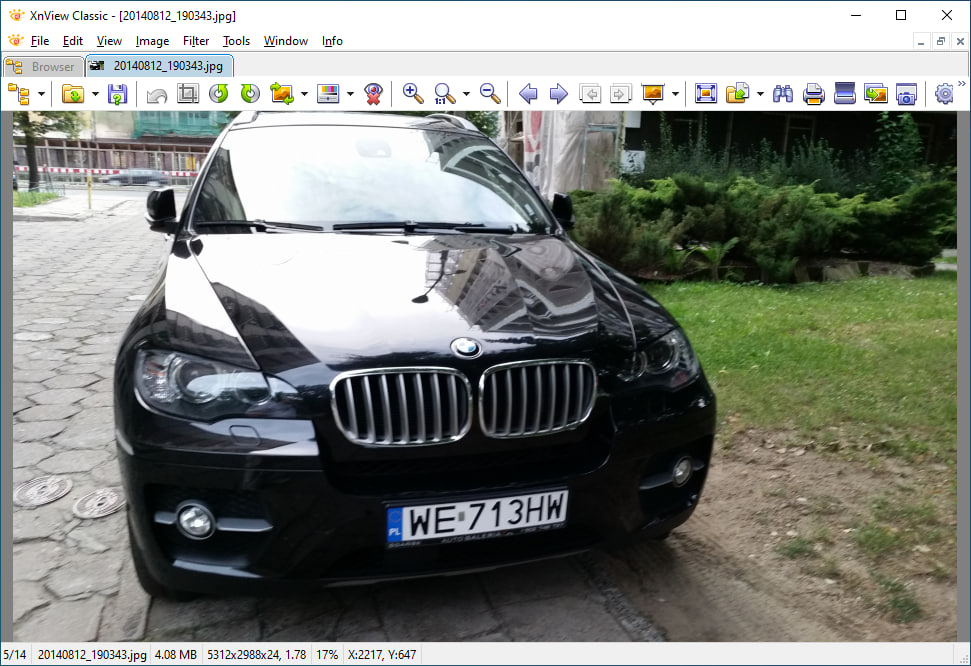The height and width of the screenshot is (666, 971).
Task: Open the Browser tree toolbar icon
Action: pyautogui.click(x=19, y=94)
